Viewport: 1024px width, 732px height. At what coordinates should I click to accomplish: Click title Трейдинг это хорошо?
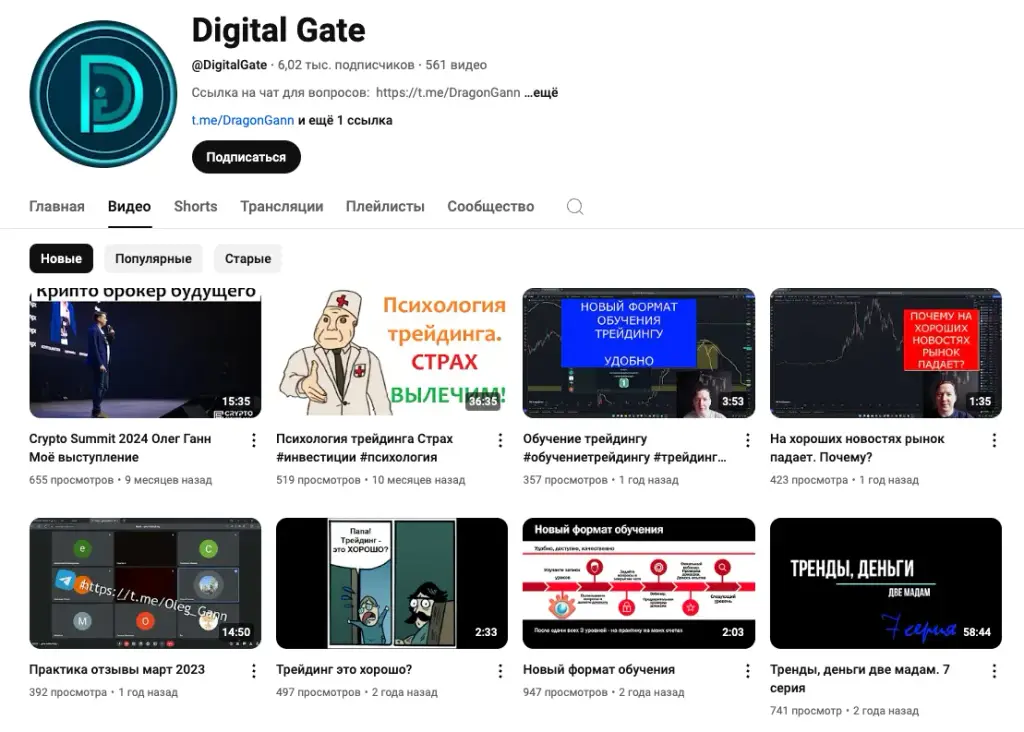[x=344, y=669]
